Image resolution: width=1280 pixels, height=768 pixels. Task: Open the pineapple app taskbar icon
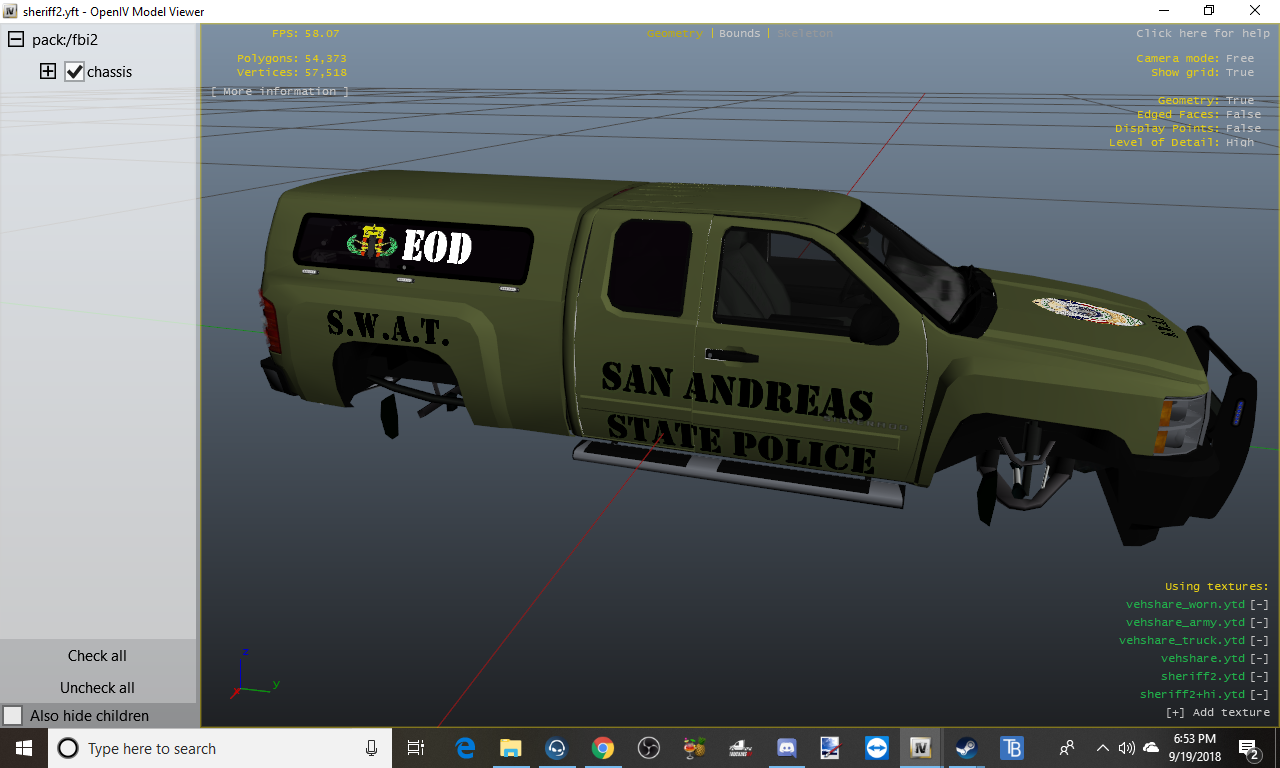694,748
